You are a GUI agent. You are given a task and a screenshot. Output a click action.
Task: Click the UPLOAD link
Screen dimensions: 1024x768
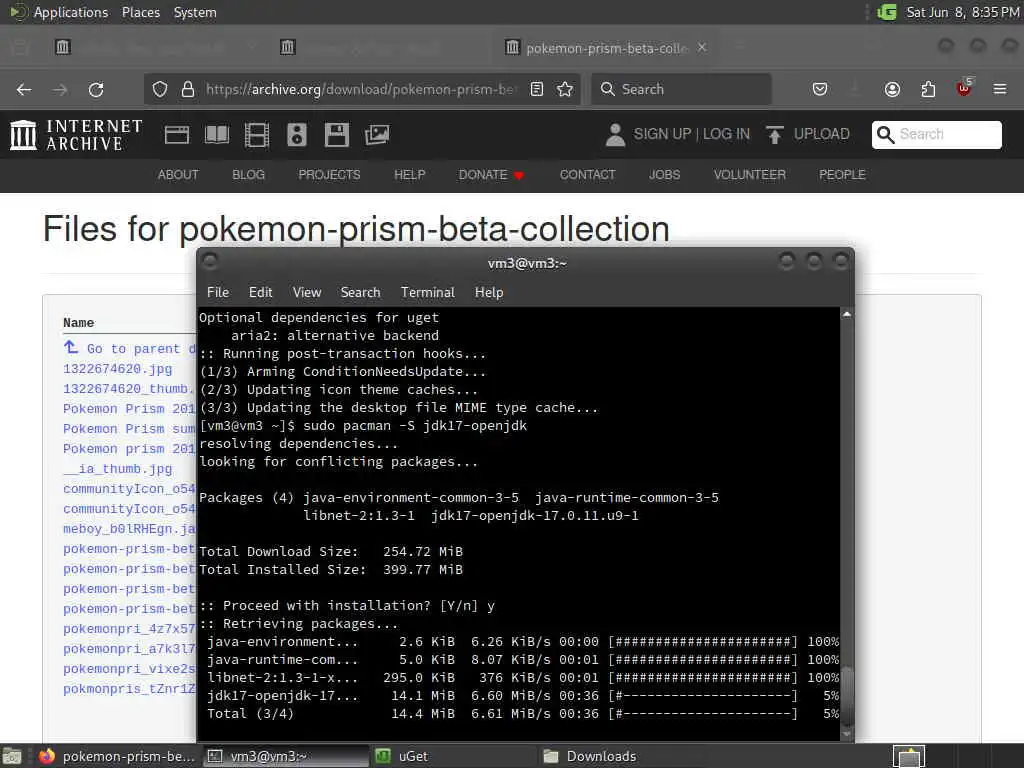[822, 135]
